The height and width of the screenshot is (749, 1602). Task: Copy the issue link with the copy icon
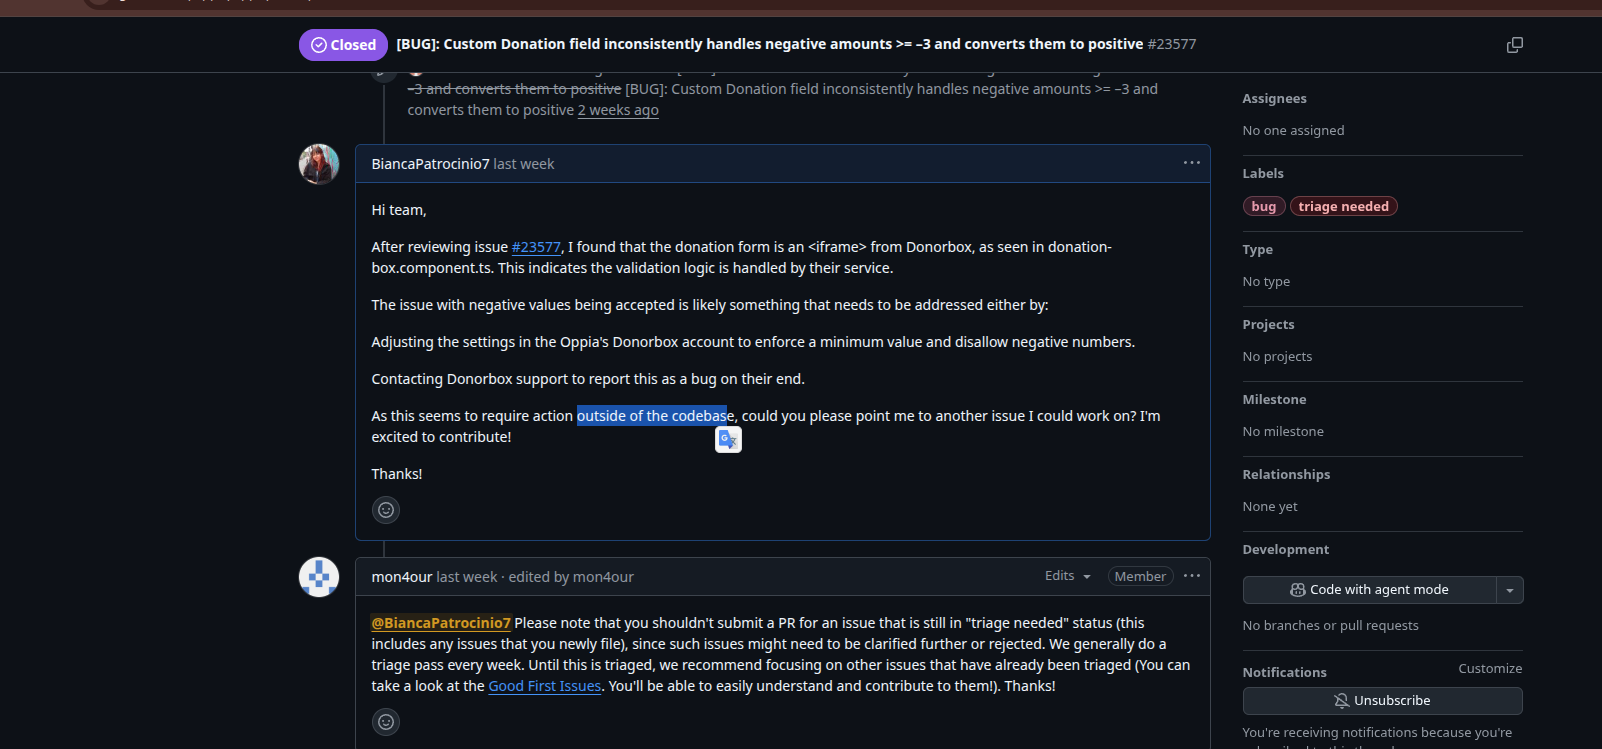click(x=1515, y=45)
